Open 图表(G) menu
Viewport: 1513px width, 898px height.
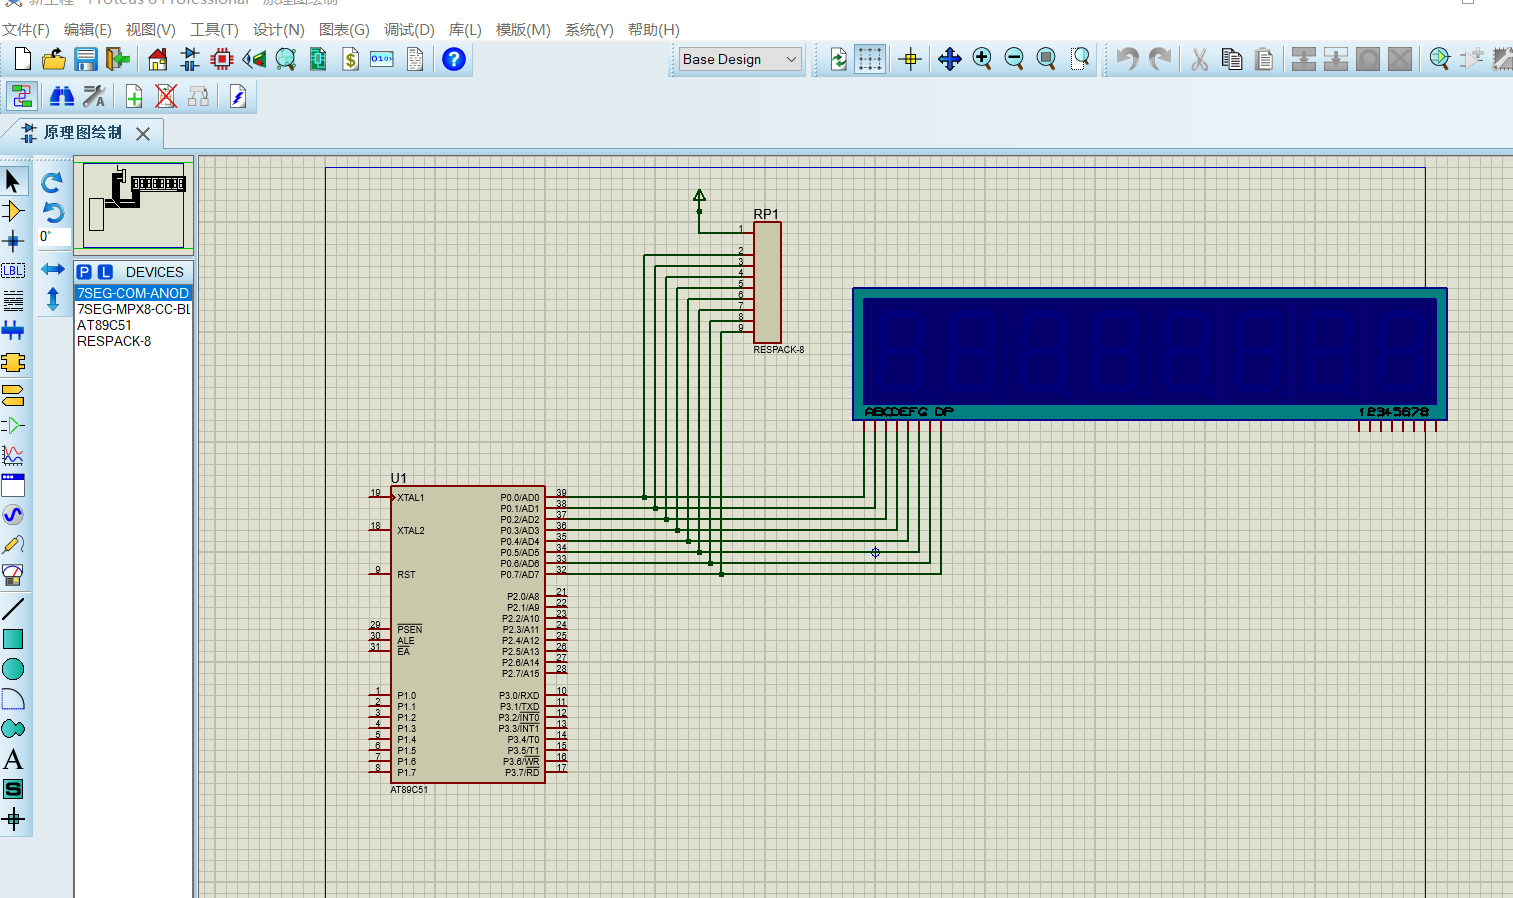click(x=344, y=30)
